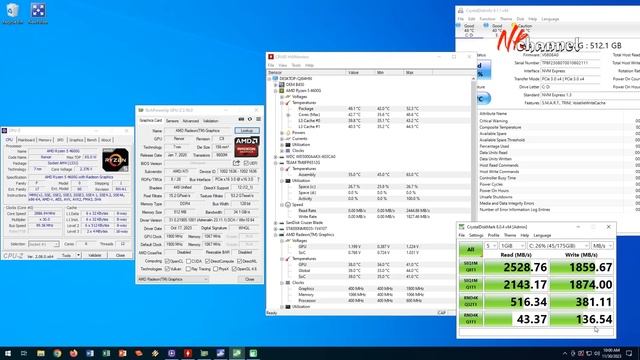640x360 pixels.
Task: Open the GPU selection dropdown in GPU-Z
Action: tap(173, 279)
